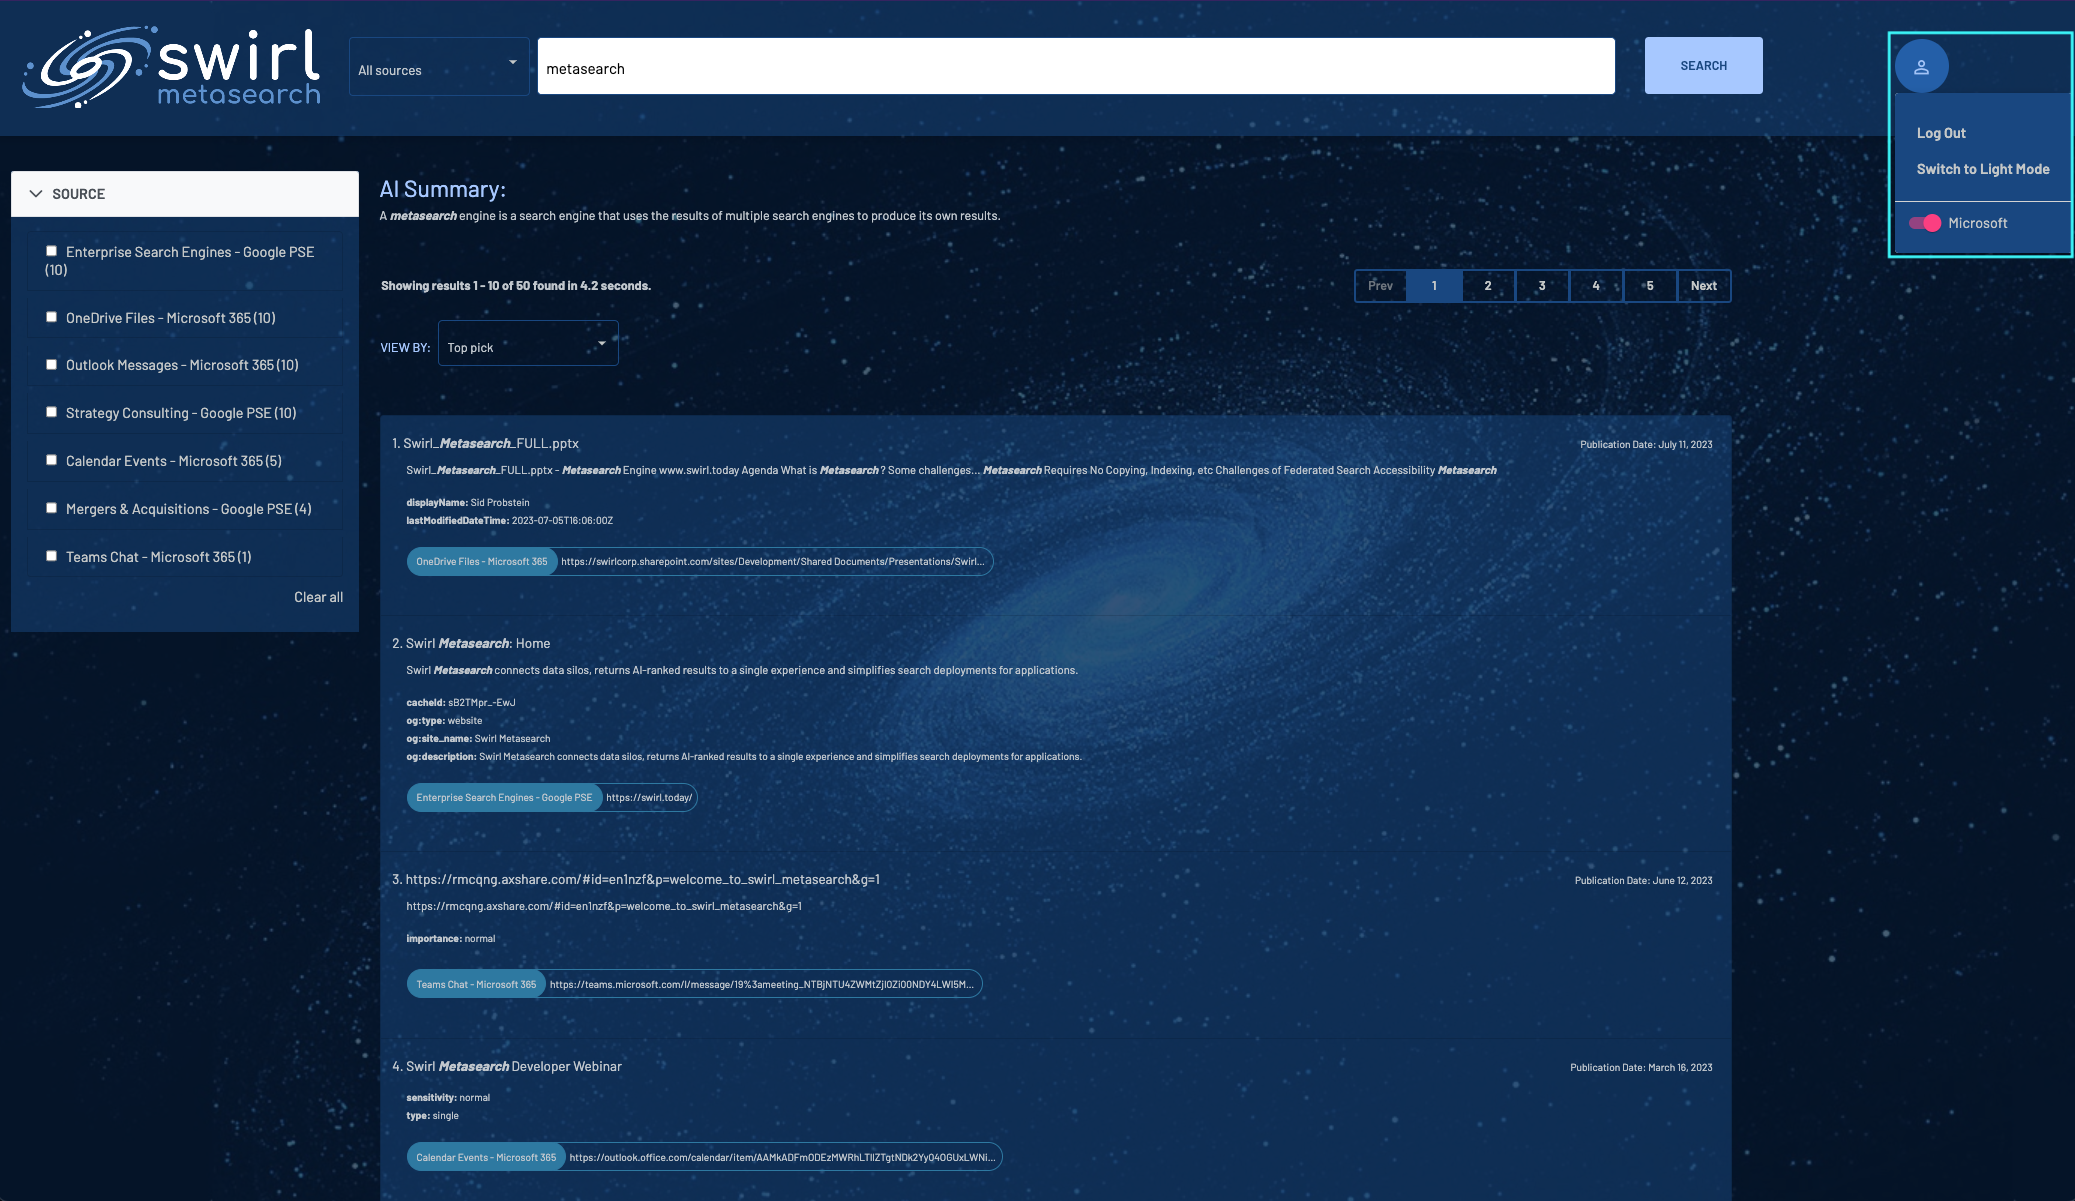This screenshot has height=1201, width=2075.
Task: Click the OneDrive Files source tag on result 1
Action: 482,560
